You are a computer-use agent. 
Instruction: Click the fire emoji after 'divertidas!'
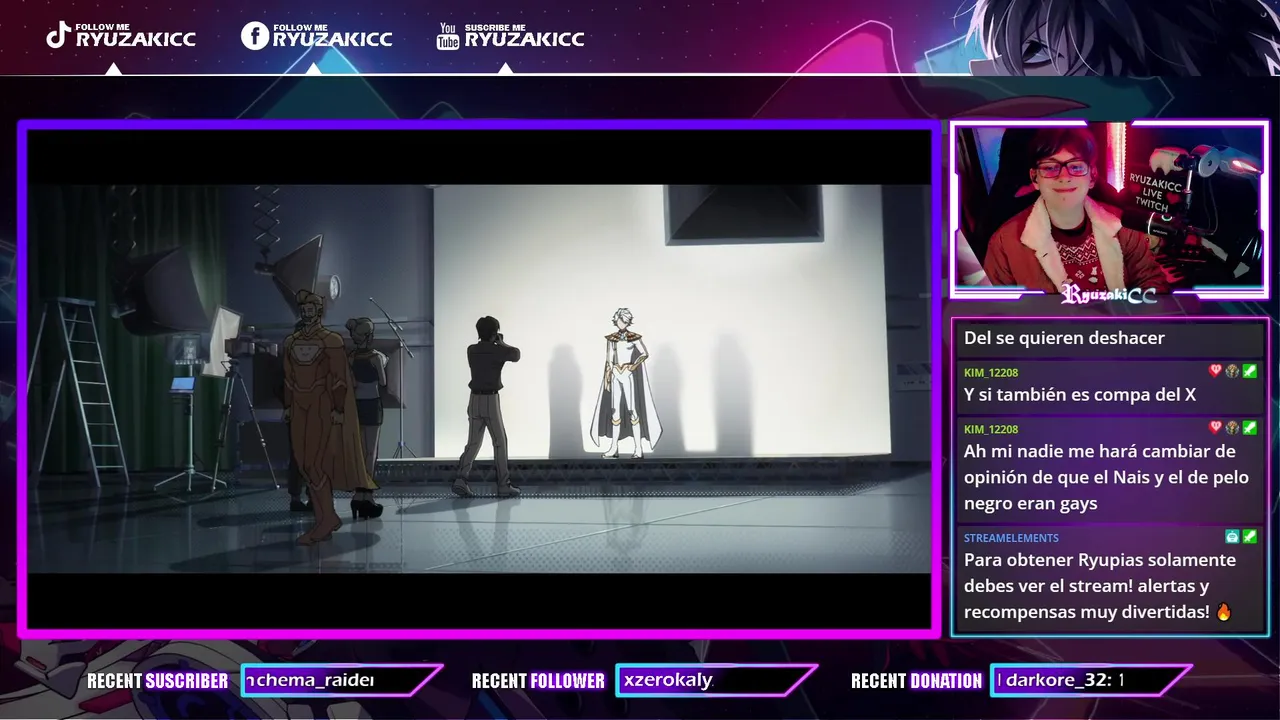(1224, 611)
